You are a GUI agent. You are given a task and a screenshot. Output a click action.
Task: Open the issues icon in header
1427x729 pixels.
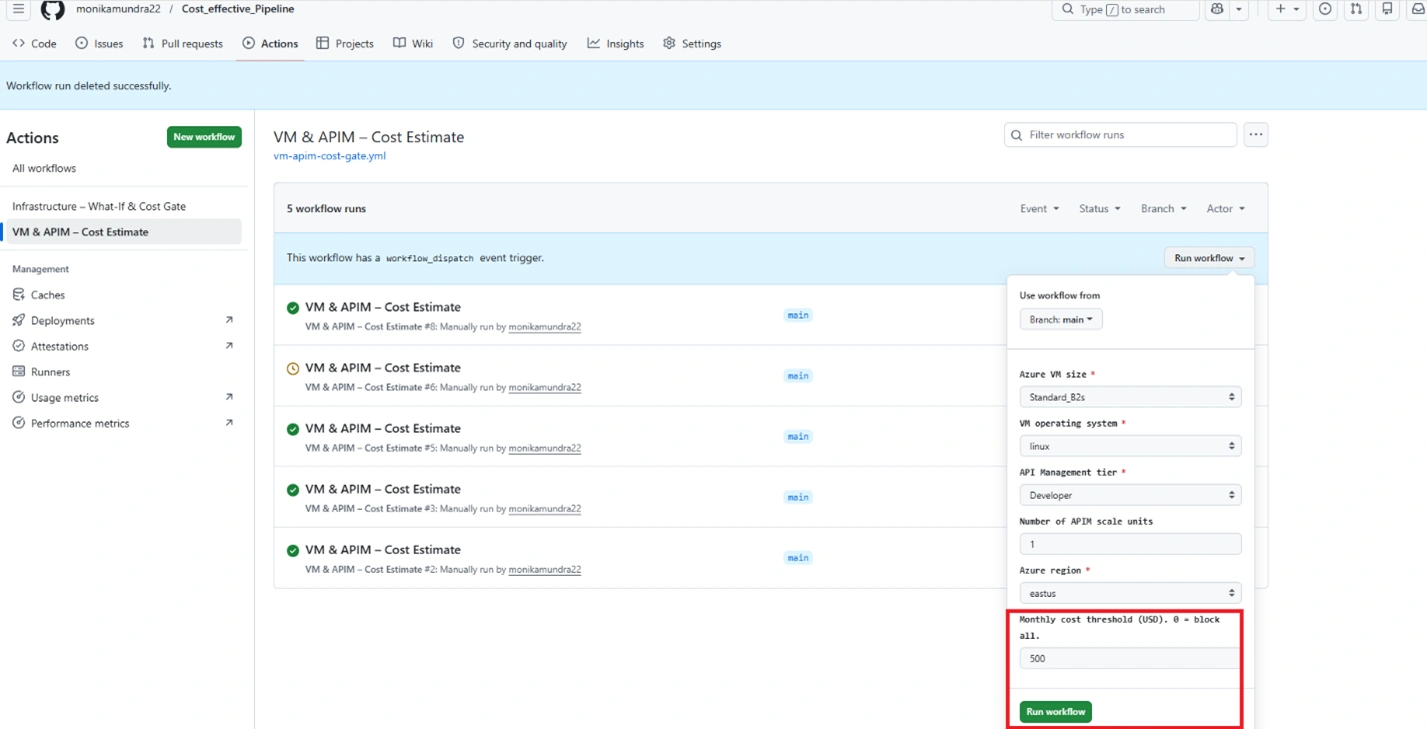[x=1325, y=9]
